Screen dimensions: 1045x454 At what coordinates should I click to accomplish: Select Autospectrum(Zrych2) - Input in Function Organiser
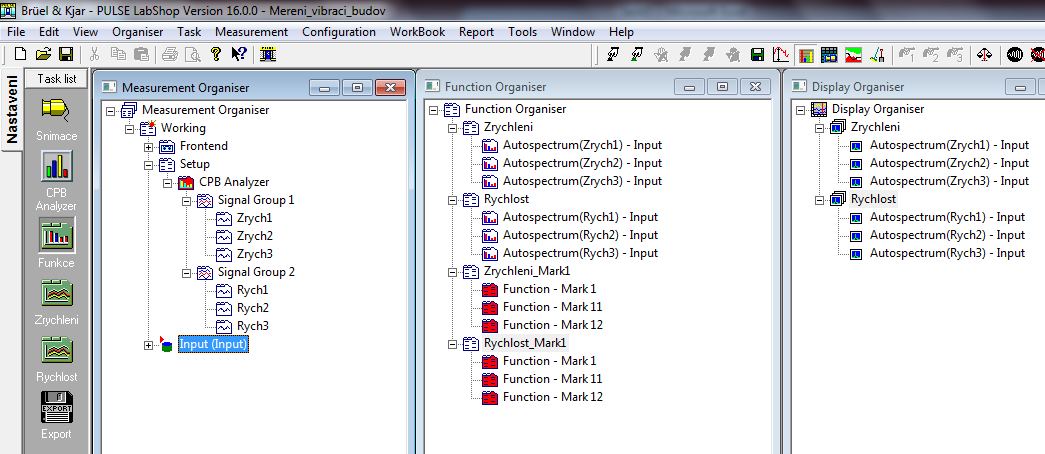tap(582, 163)
